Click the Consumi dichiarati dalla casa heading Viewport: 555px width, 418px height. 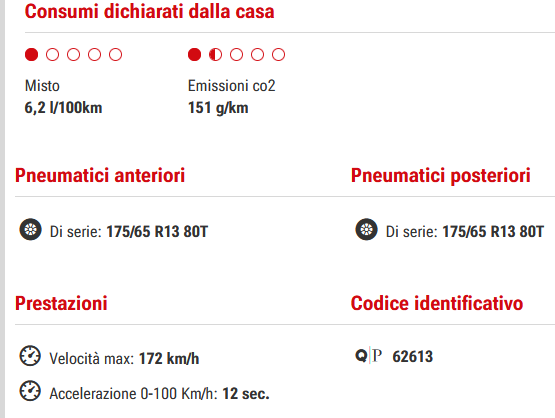[149, 11]
